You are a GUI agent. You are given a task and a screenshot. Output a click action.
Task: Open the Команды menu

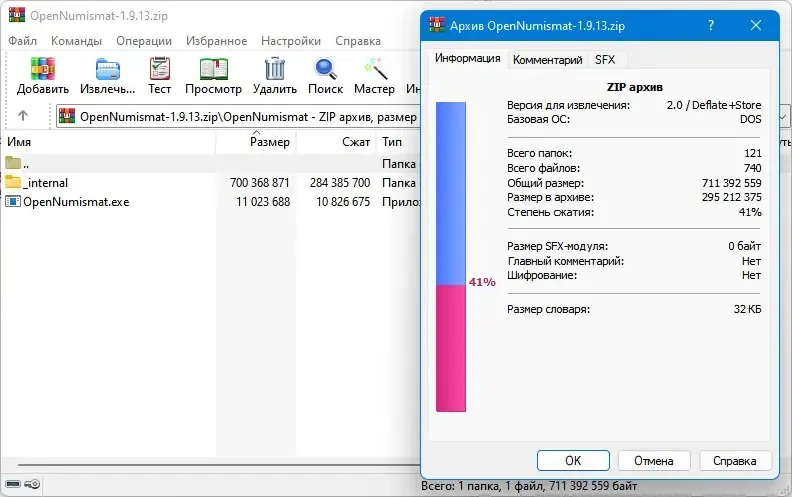coord(76,41)
